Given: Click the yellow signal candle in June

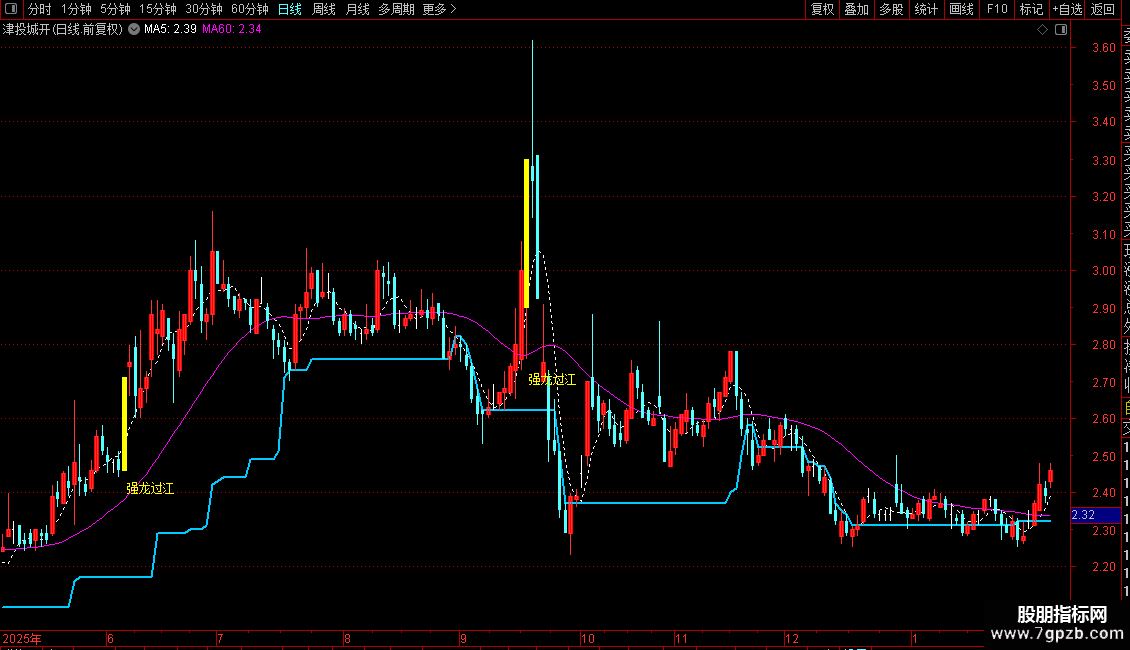Looking at the screenshot, I should click(124, 424).
